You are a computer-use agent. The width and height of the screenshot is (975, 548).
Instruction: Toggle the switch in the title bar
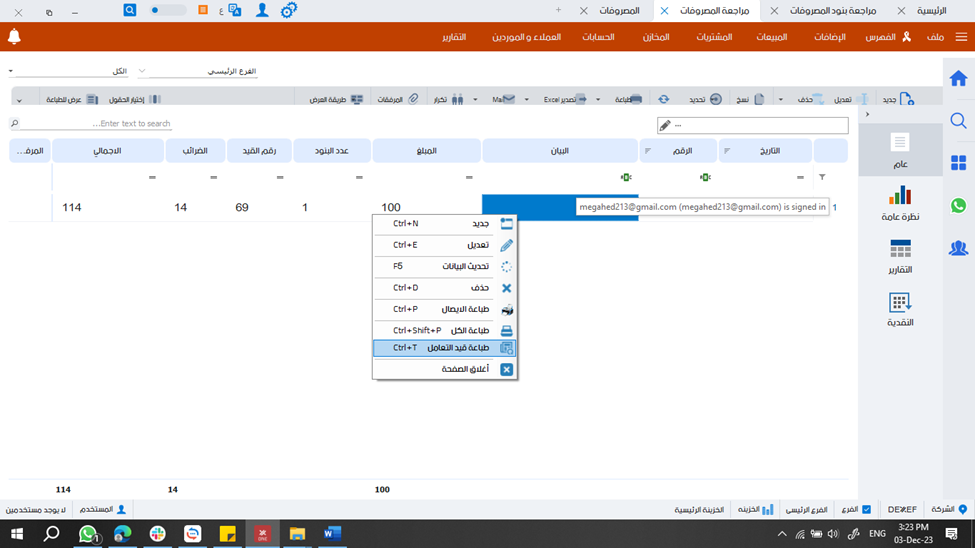click(167, 10)
